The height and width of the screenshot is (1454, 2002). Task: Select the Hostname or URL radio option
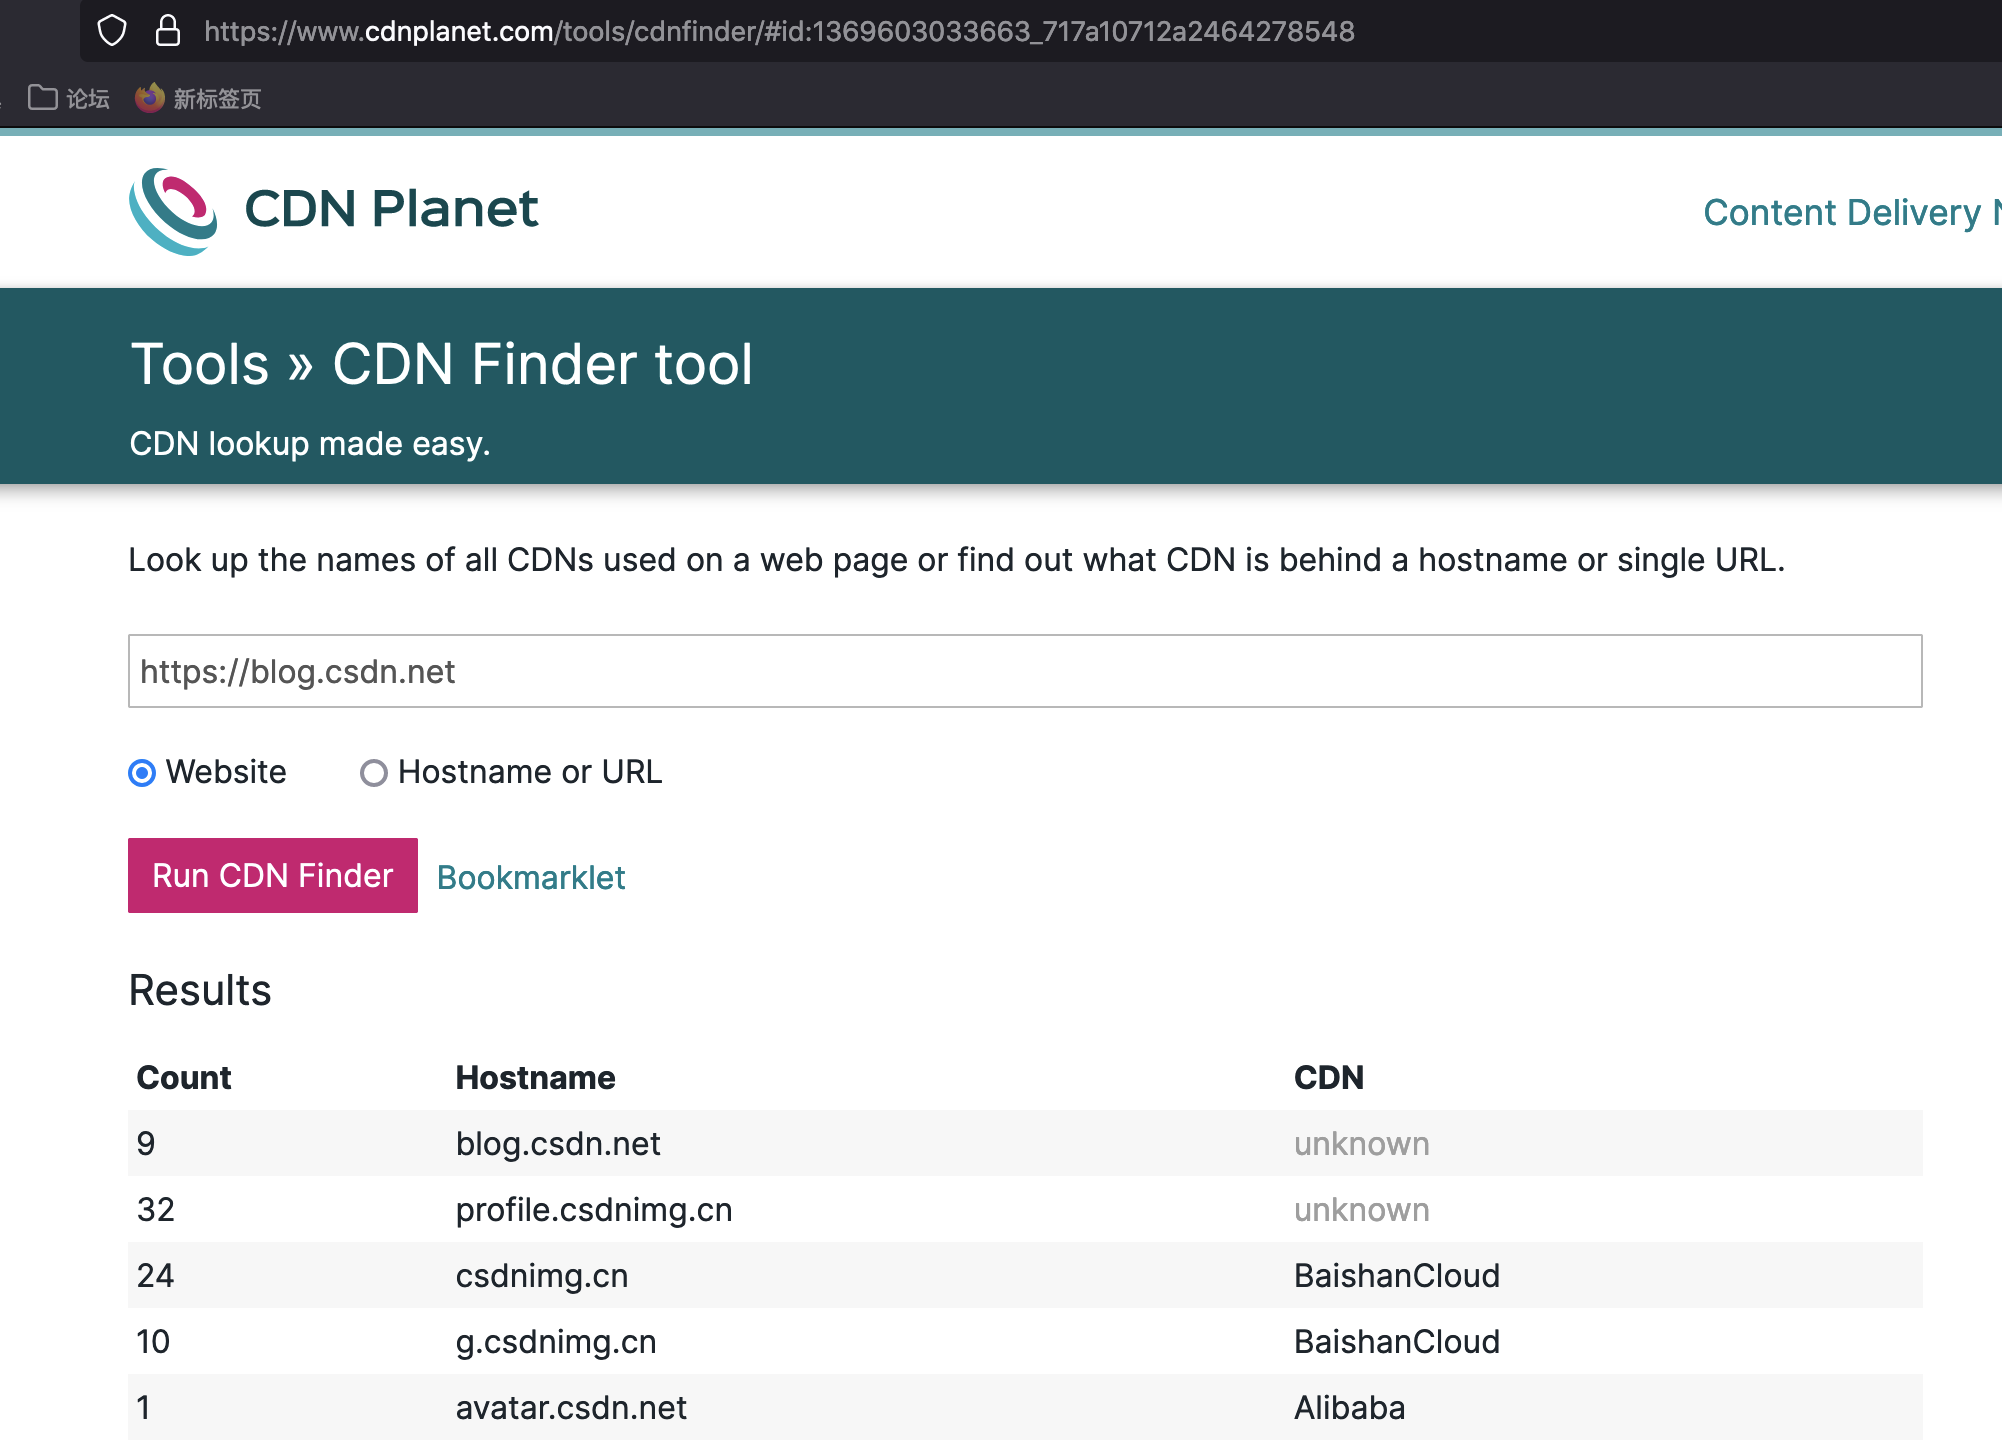pyautogui.click(x=374, y=773)
